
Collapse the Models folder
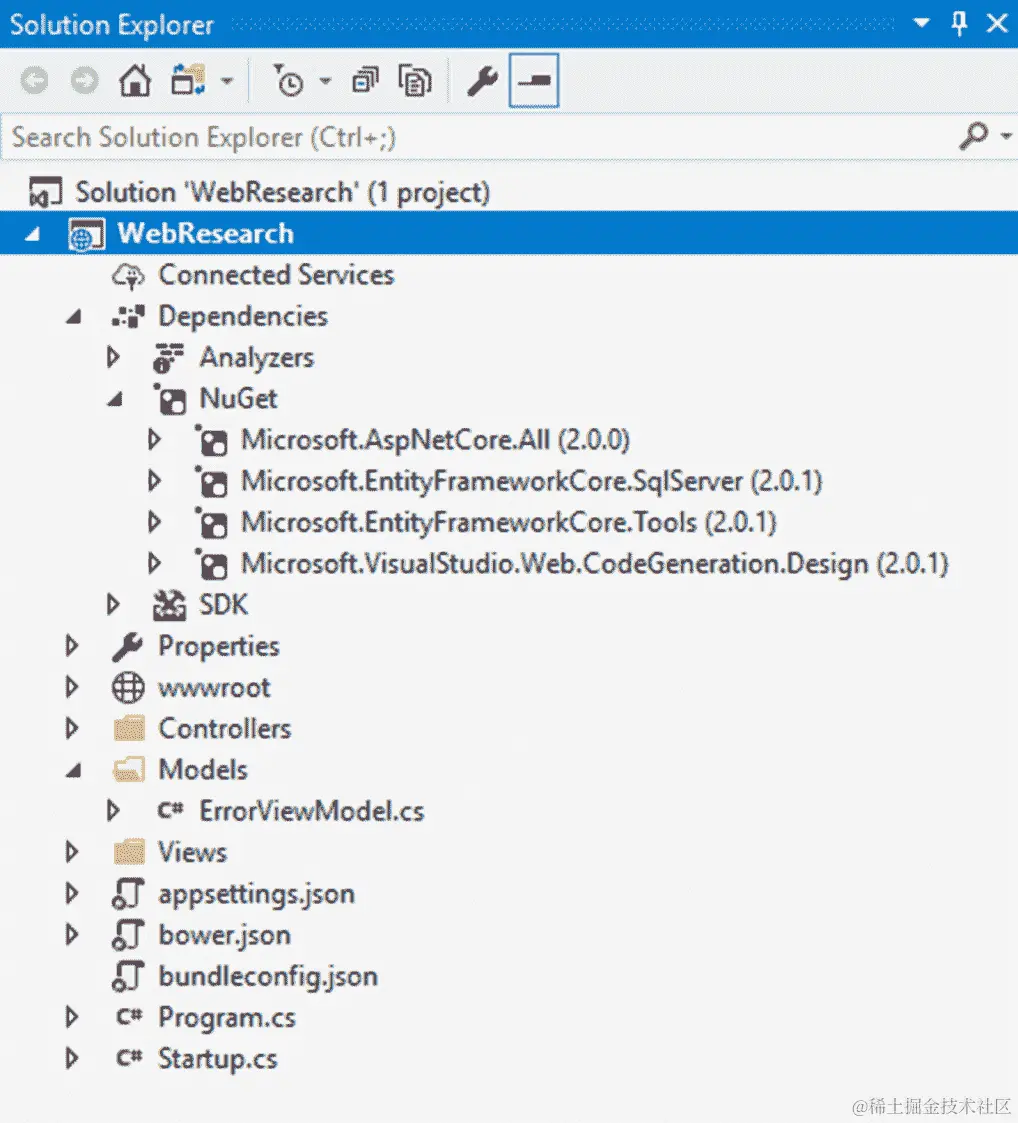73,771
